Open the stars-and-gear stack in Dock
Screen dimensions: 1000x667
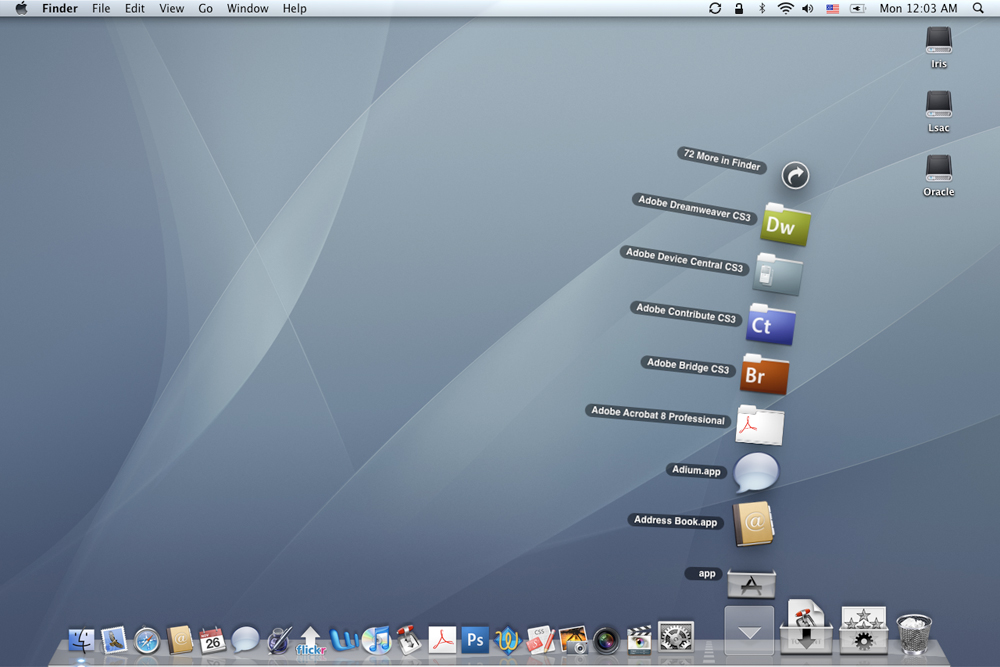863,630
